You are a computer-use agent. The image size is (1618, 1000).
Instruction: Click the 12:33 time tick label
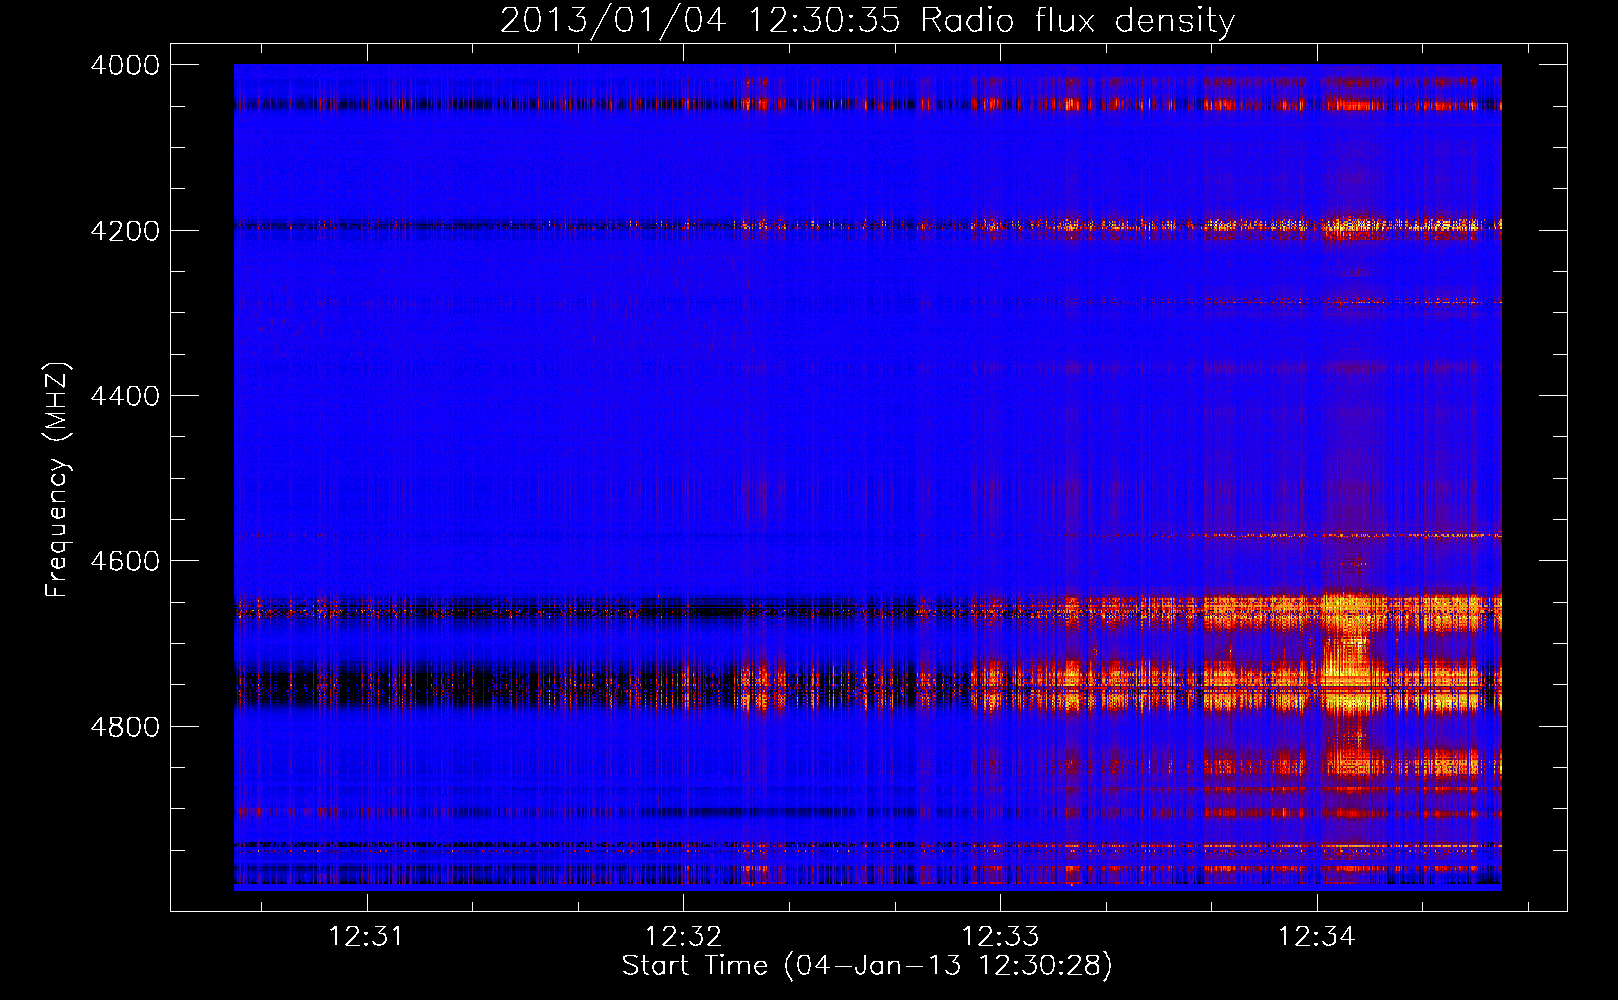1000,936
